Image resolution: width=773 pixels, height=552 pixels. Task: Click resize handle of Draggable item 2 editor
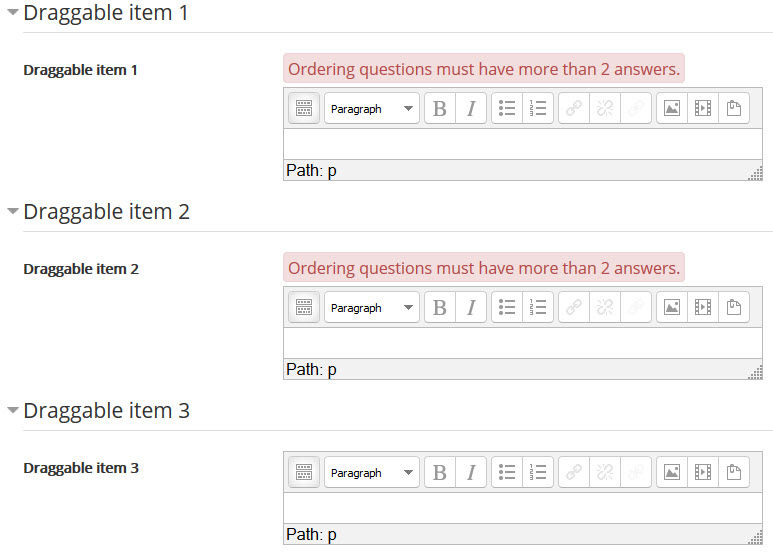[x=755, y=372]
